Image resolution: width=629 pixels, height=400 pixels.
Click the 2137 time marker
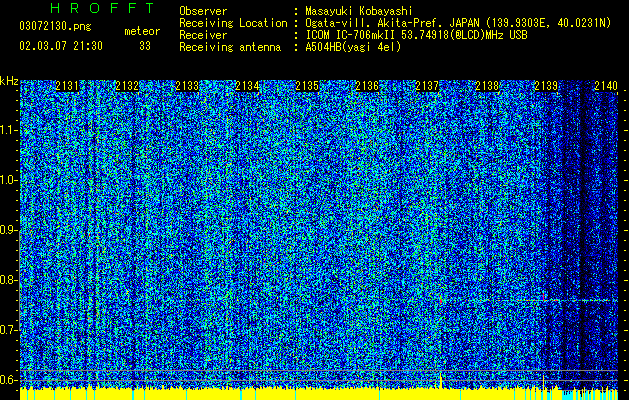(x=427, y=86)
